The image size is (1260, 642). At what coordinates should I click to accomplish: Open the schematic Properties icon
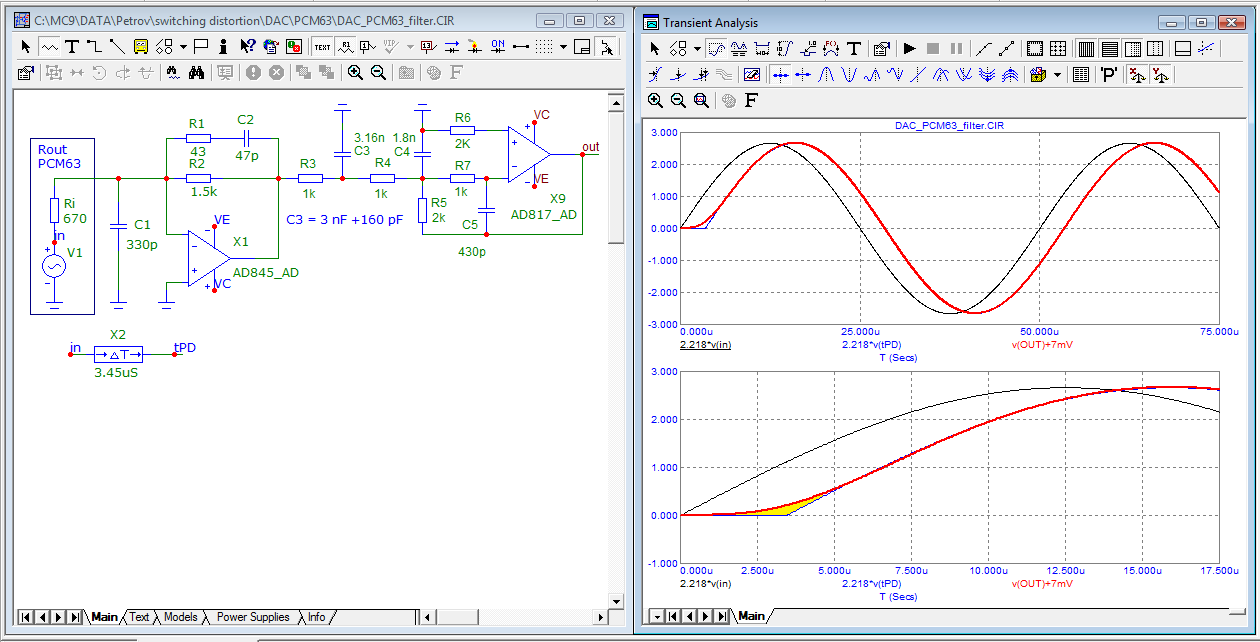(25, 73)
